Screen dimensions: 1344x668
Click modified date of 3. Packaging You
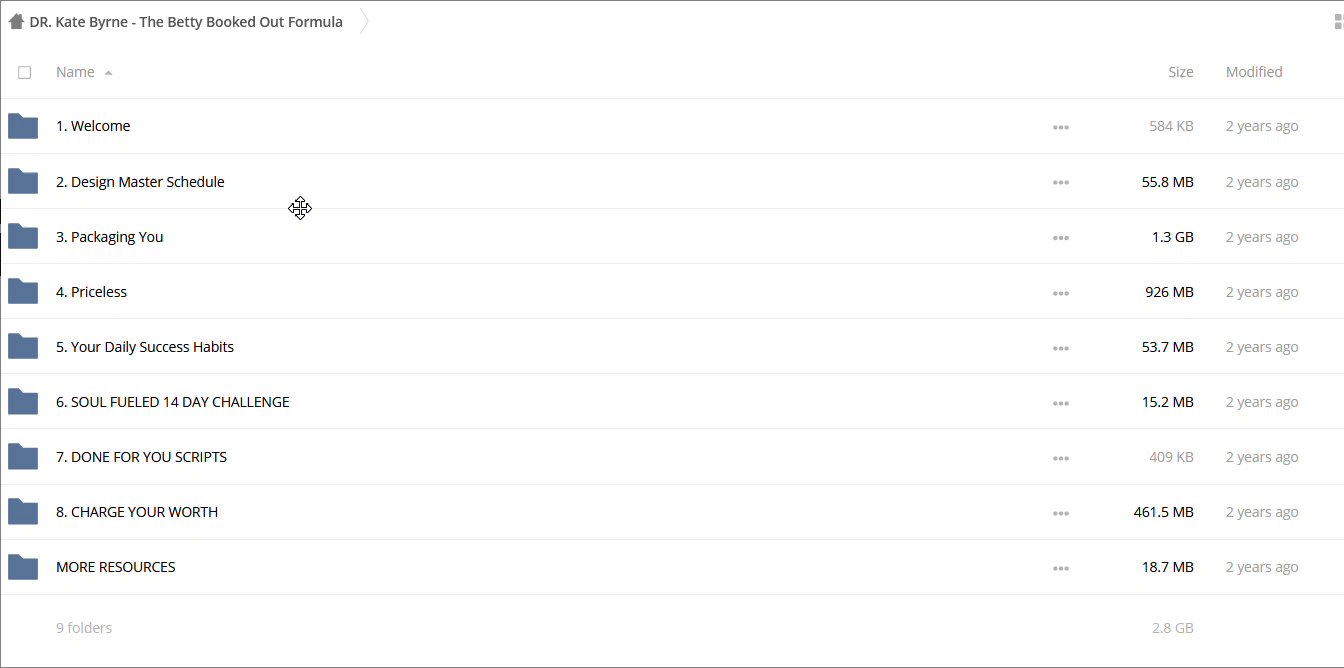(x=1262, y=237)
